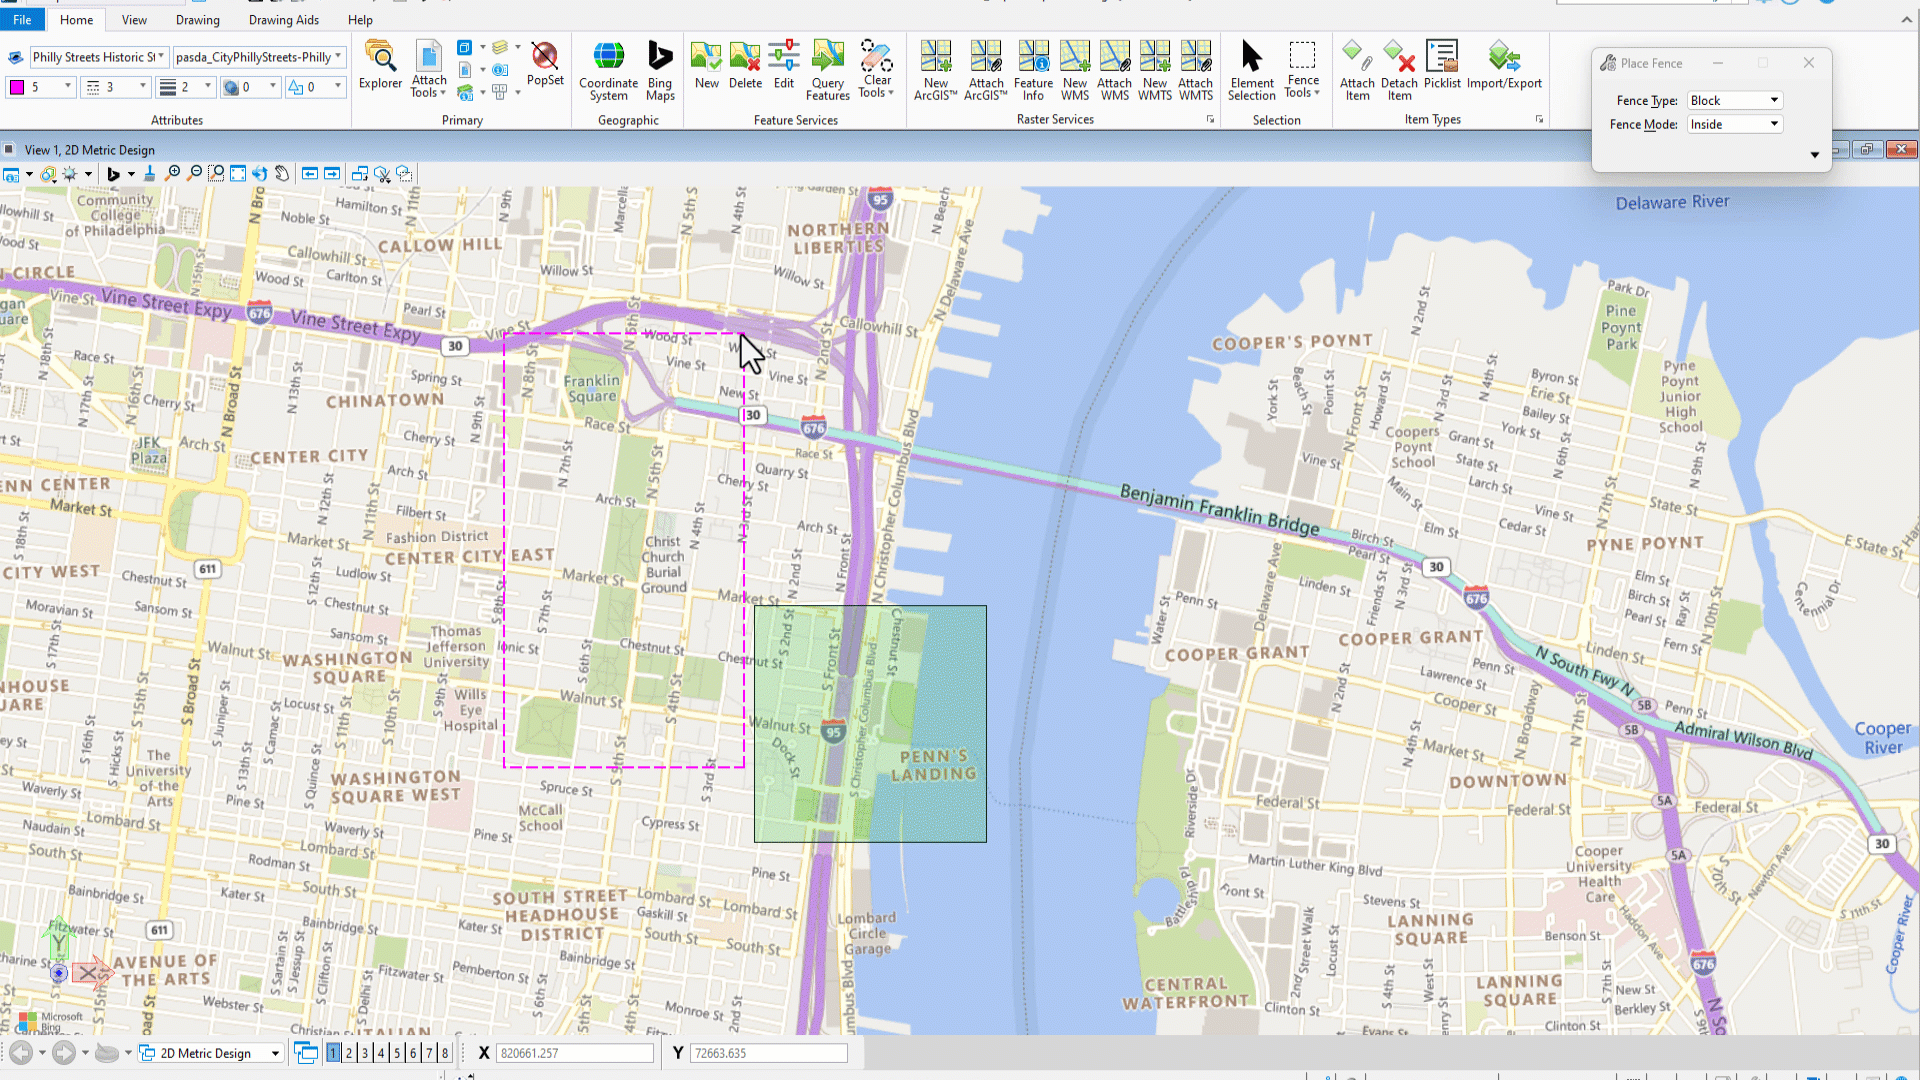Image resolution: width=1920 pixels, height=1080 pixels.
Task: Click Attach WMS icon
Action: [x=1114, y=71]
